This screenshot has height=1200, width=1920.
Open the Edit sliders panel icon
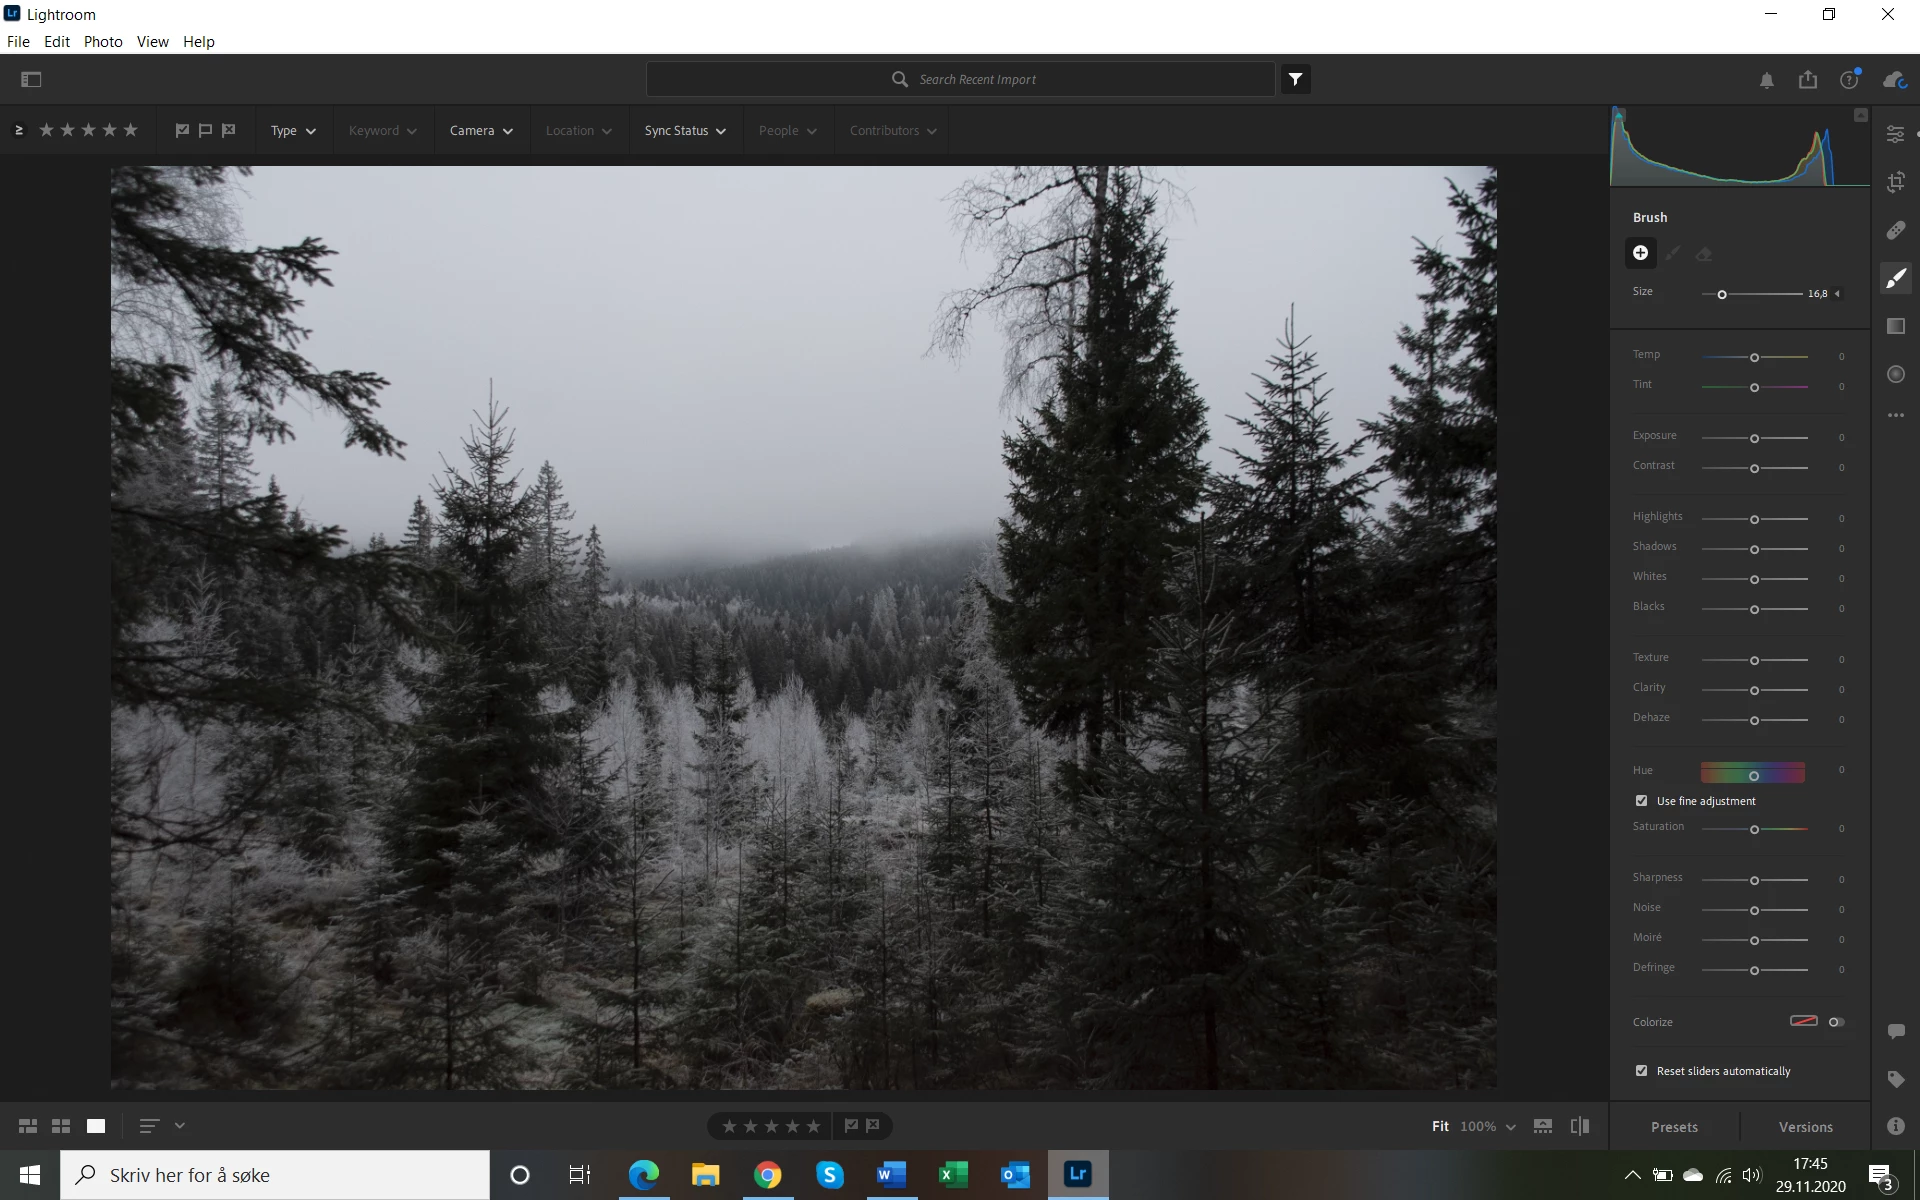pos(1895,134)
